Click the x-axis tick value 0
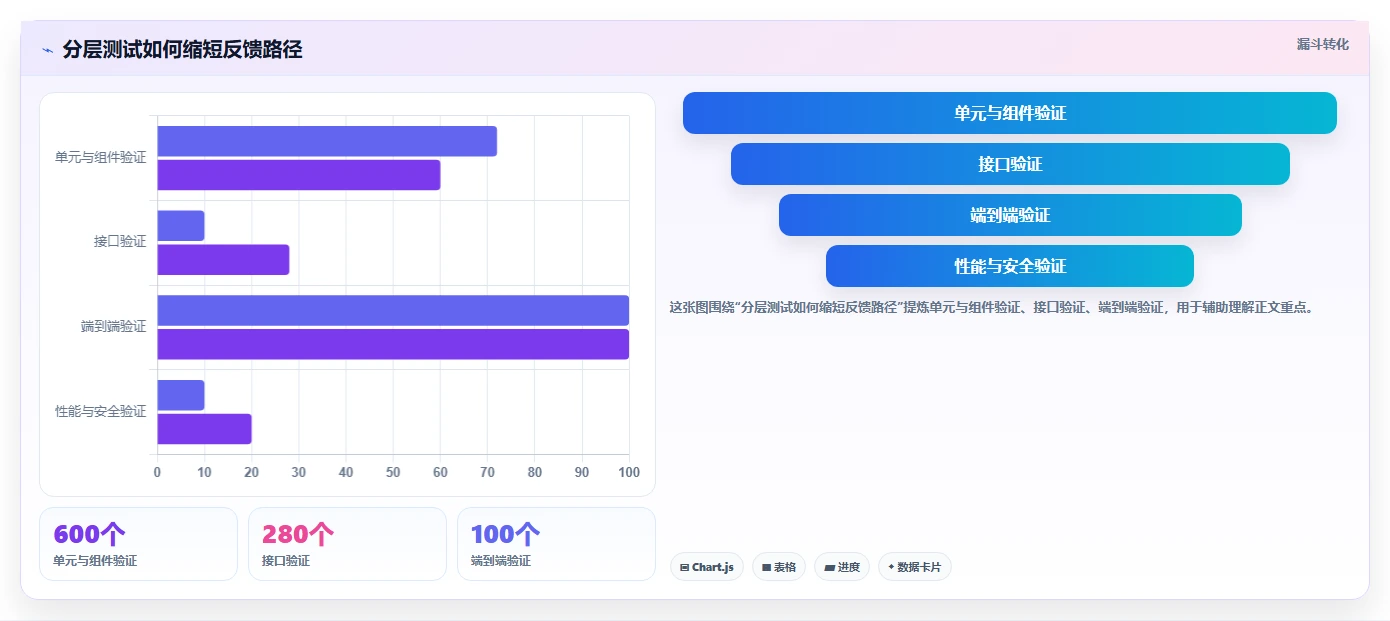Screen dimensions: 1390x621 point(157,472)
